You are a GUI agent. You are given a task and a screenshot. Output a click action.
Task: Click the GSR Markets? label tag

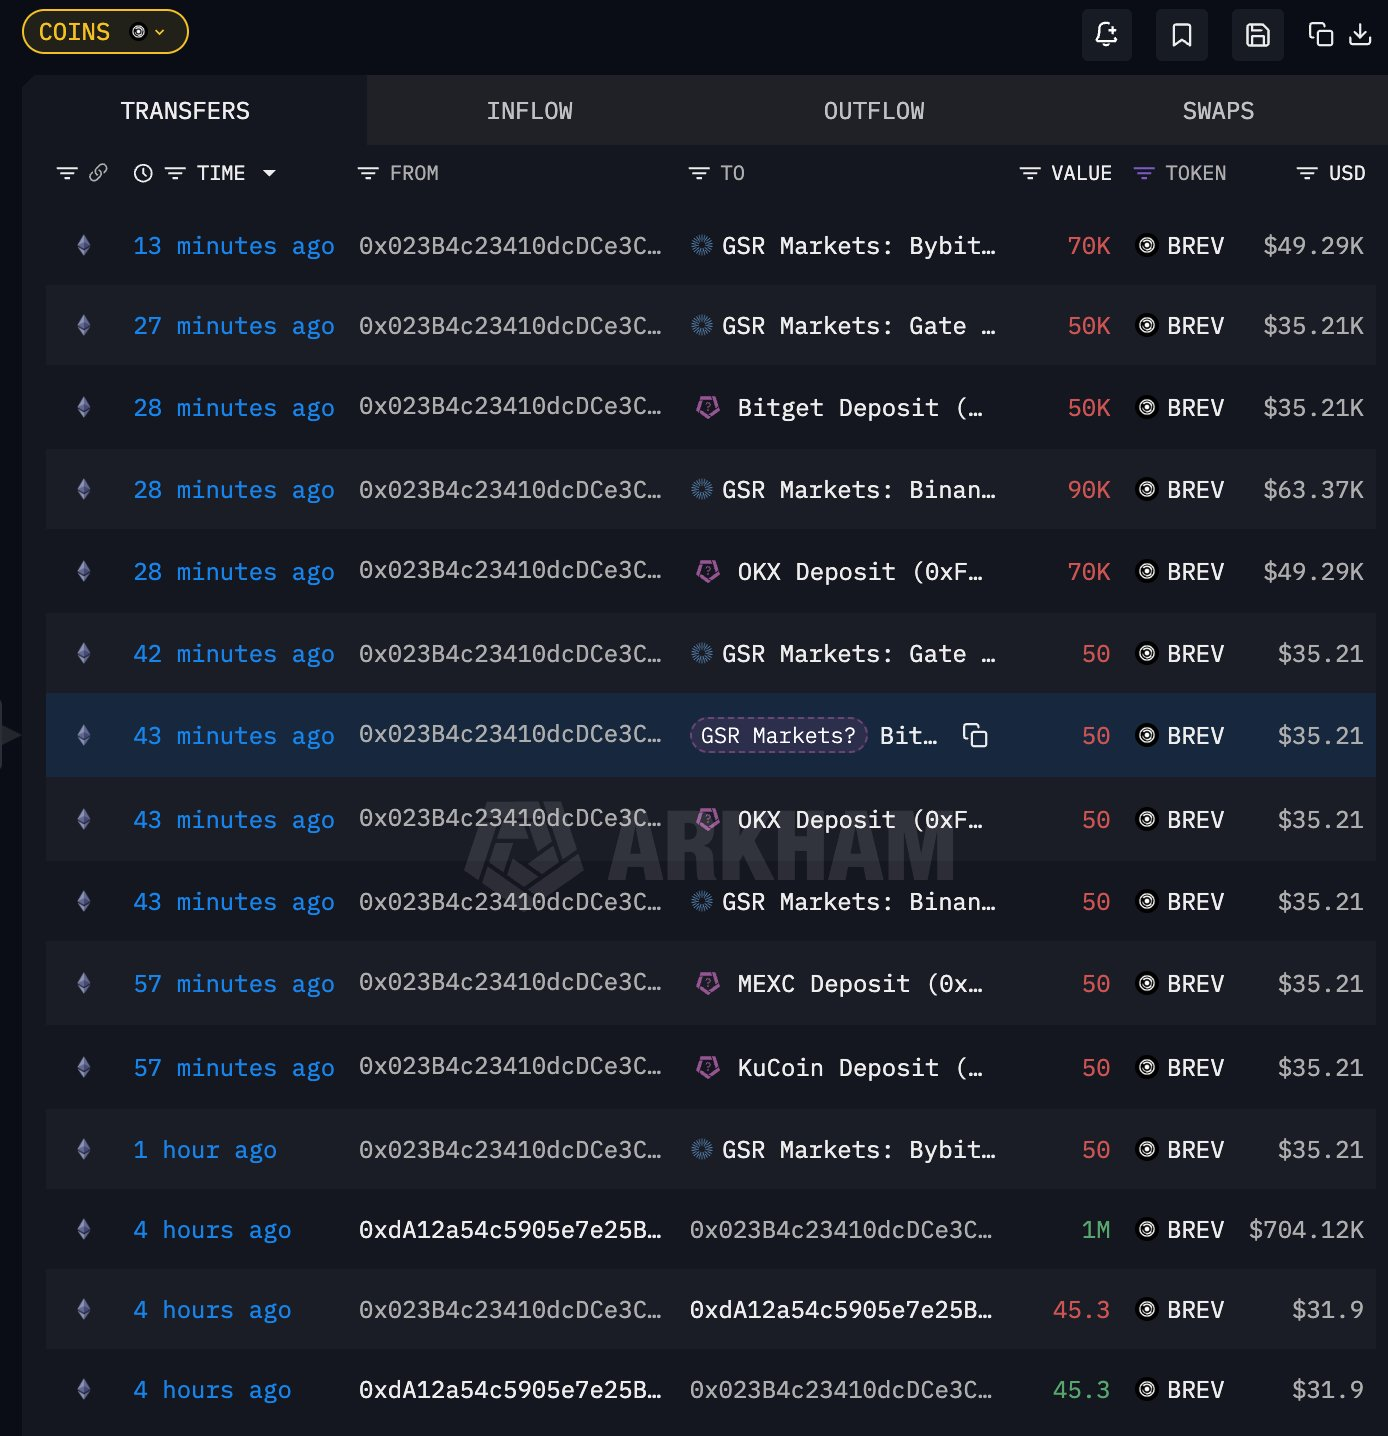point(778,736)
